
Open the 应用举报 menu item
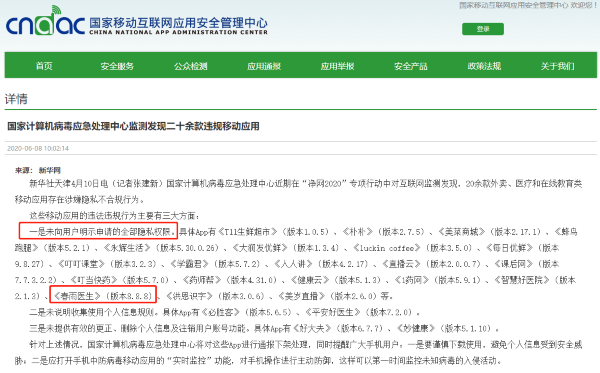338,66
